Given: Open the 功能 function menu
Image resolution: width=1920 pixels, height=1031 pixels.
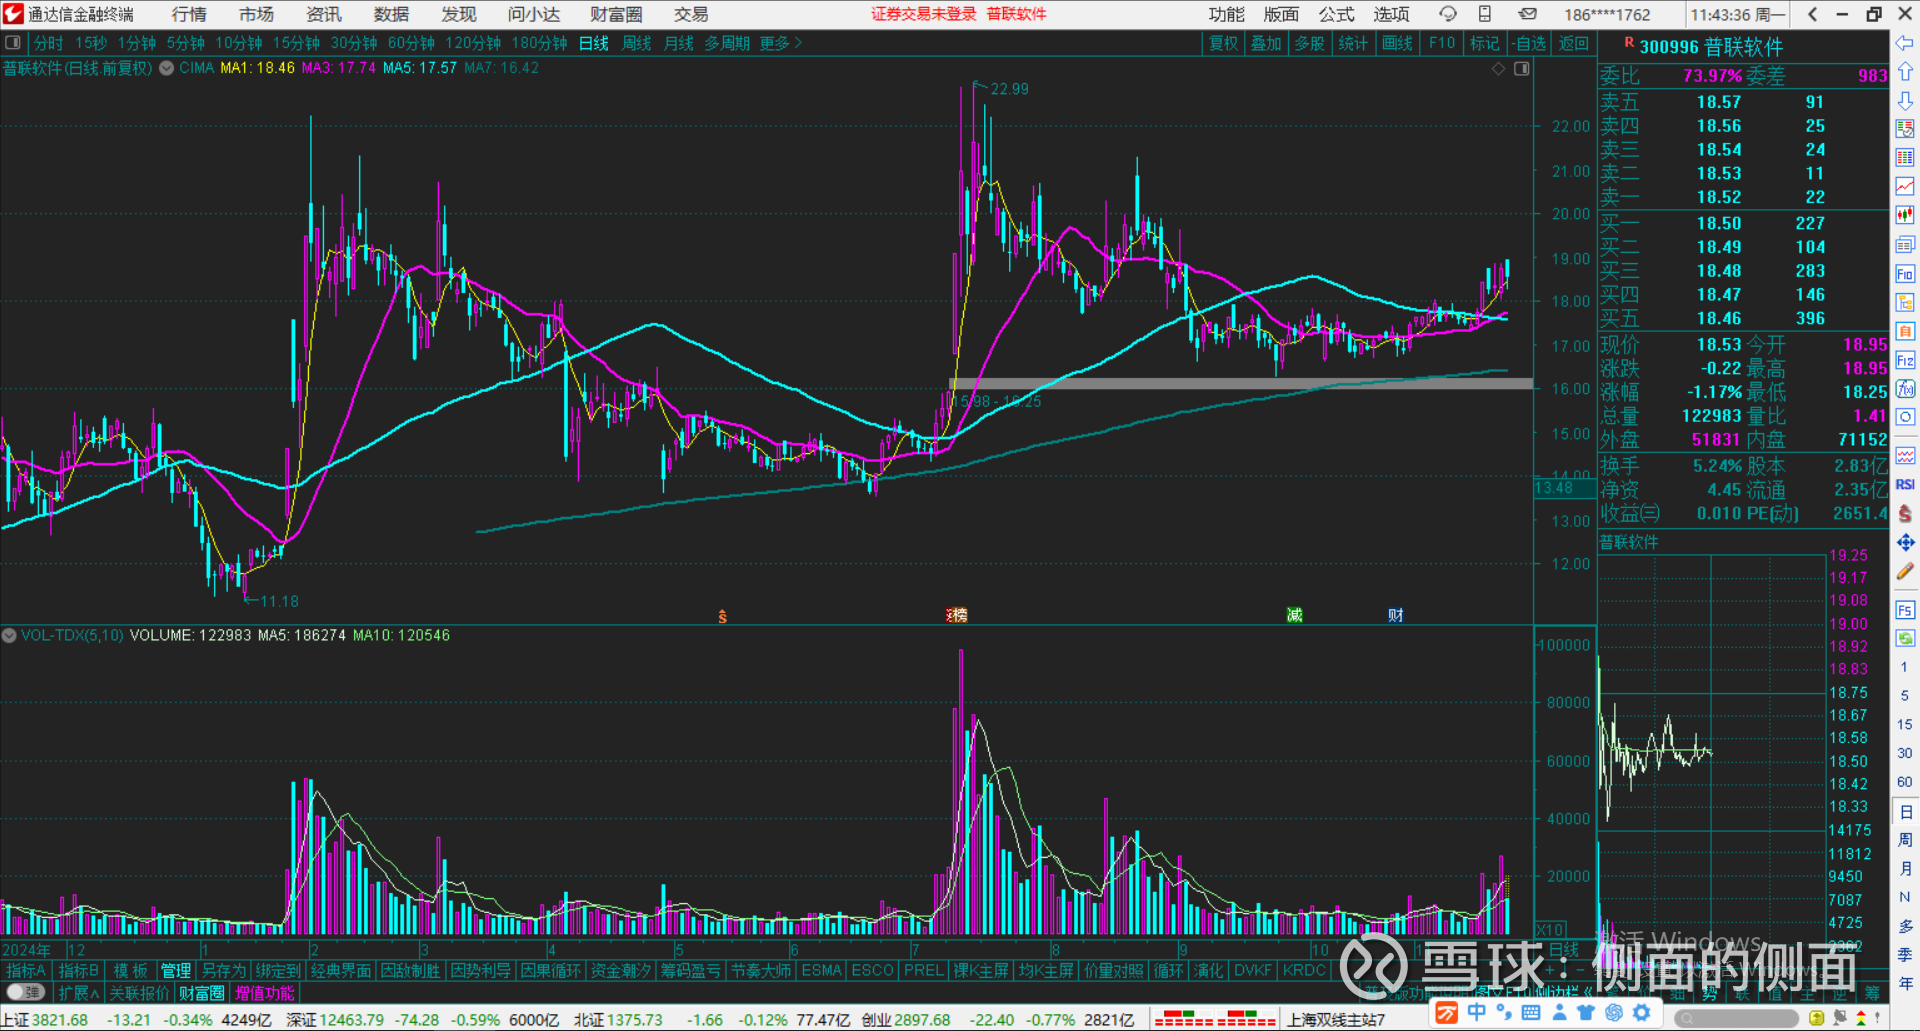Looking at the screenshot, I should point(1226,14).
